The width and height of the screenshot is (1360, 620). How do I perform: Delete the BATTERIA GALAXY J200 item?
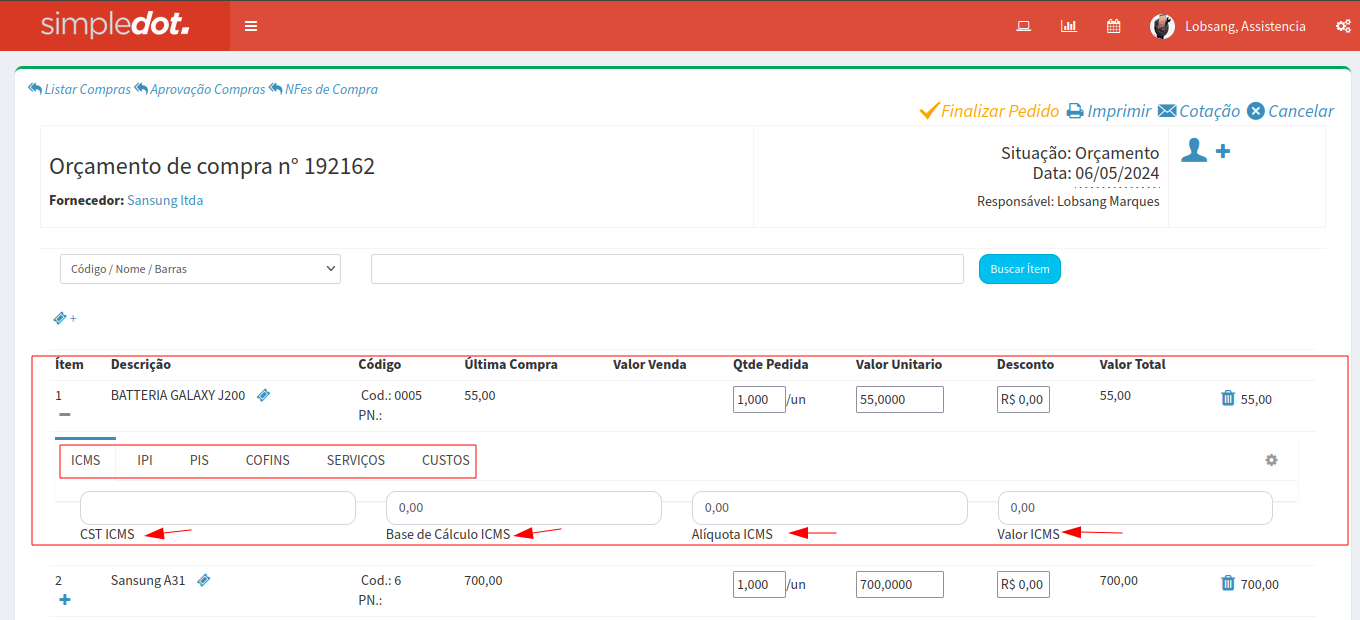pyautogui.click(x=1228, y=398)
